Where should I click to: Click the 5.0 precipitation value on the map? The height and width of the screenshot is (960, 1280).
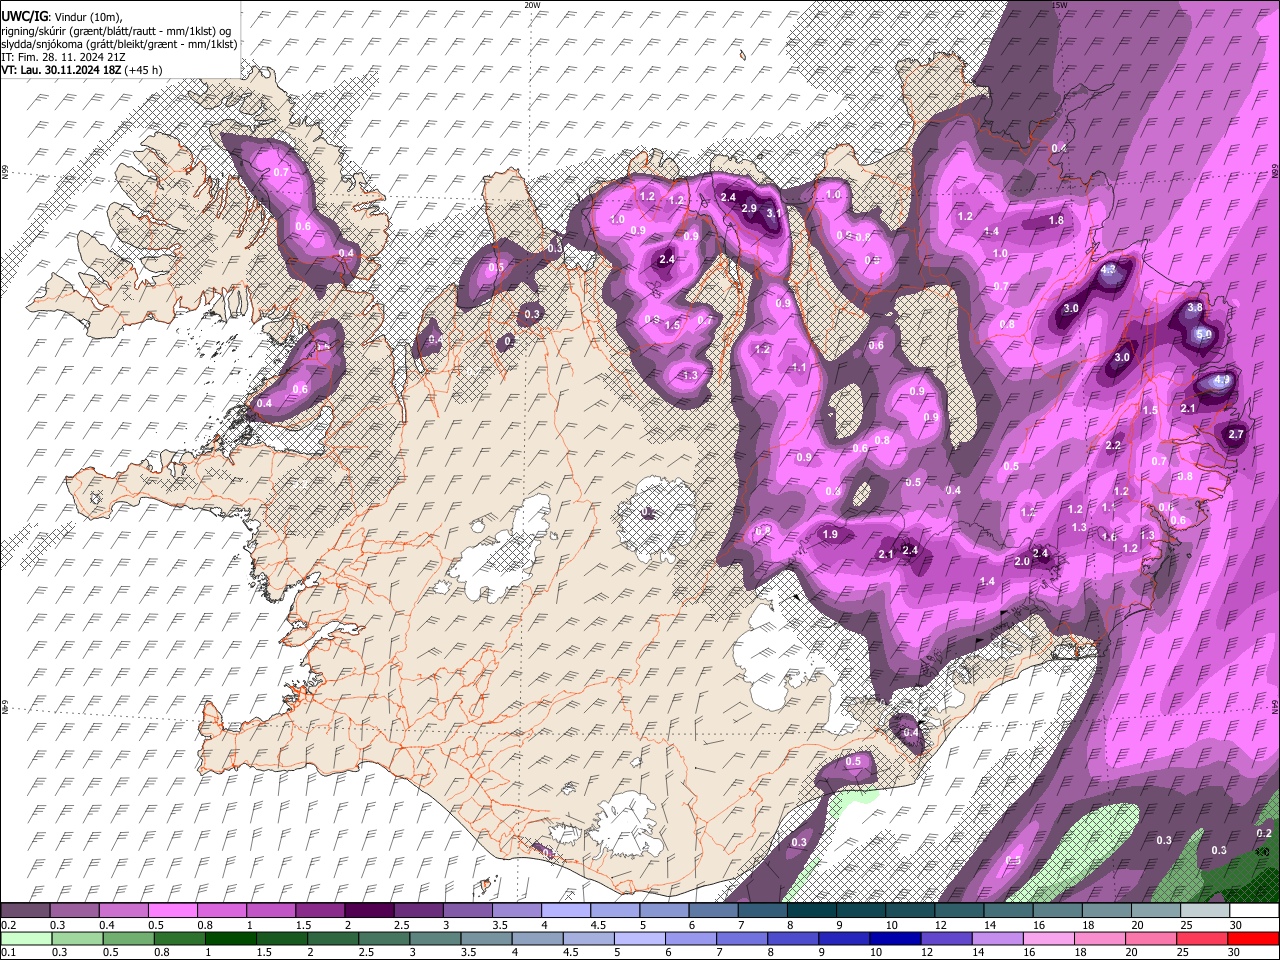1204,334
